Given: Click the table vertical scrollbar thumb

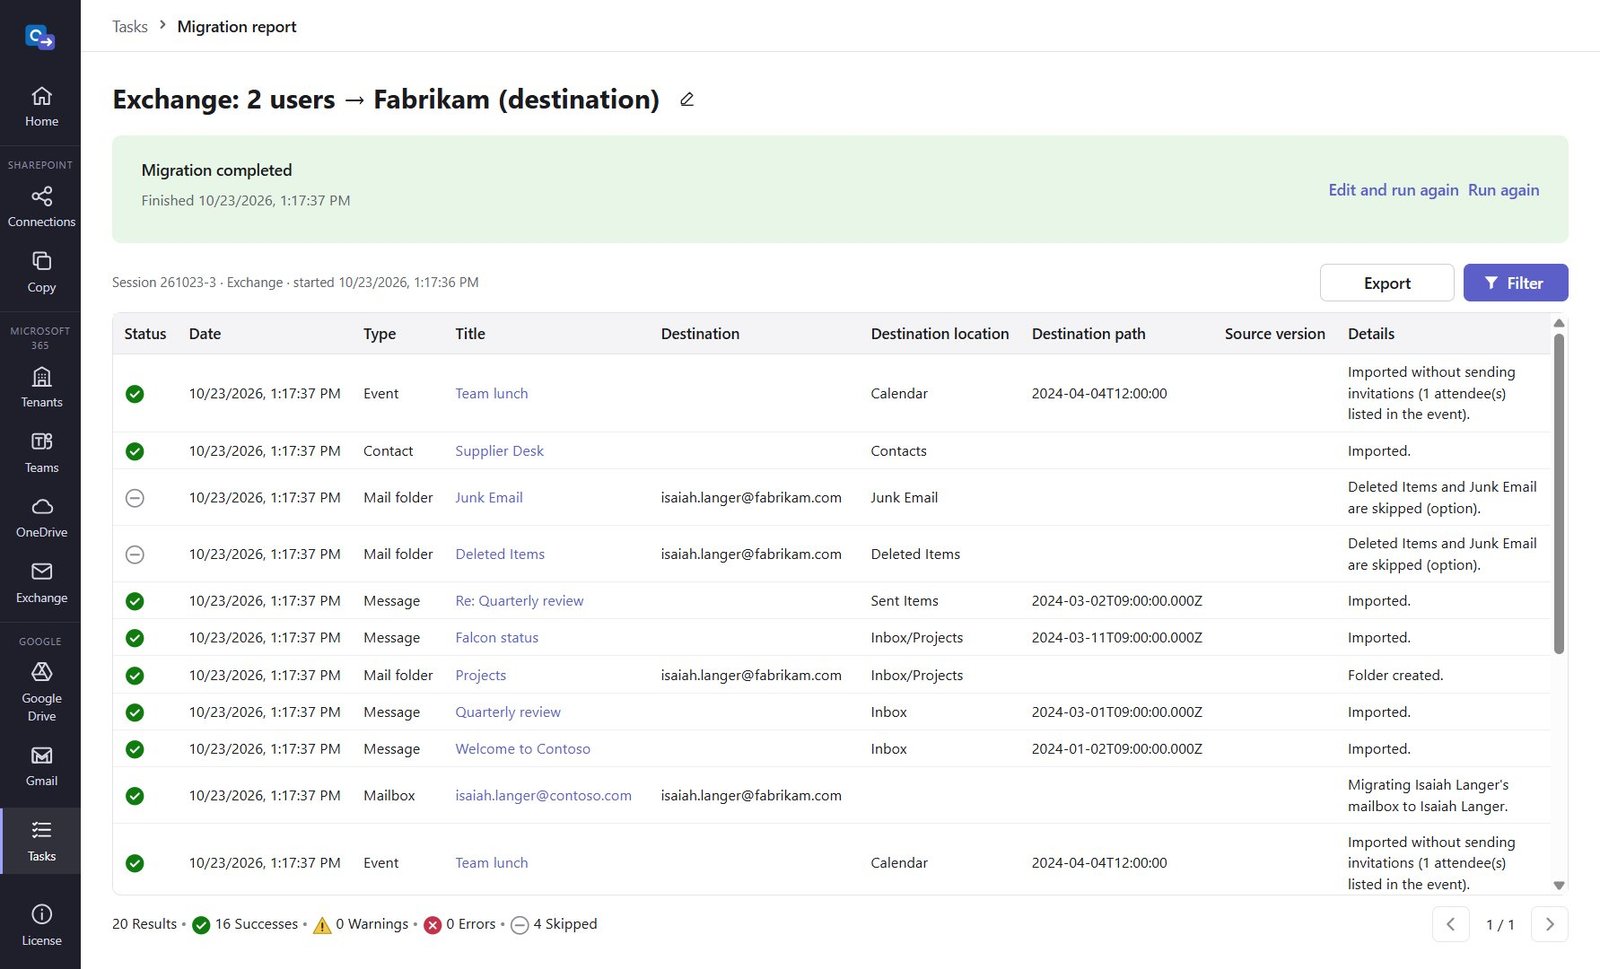Looking at the screenshot, I should click(x=1558, y=494).
